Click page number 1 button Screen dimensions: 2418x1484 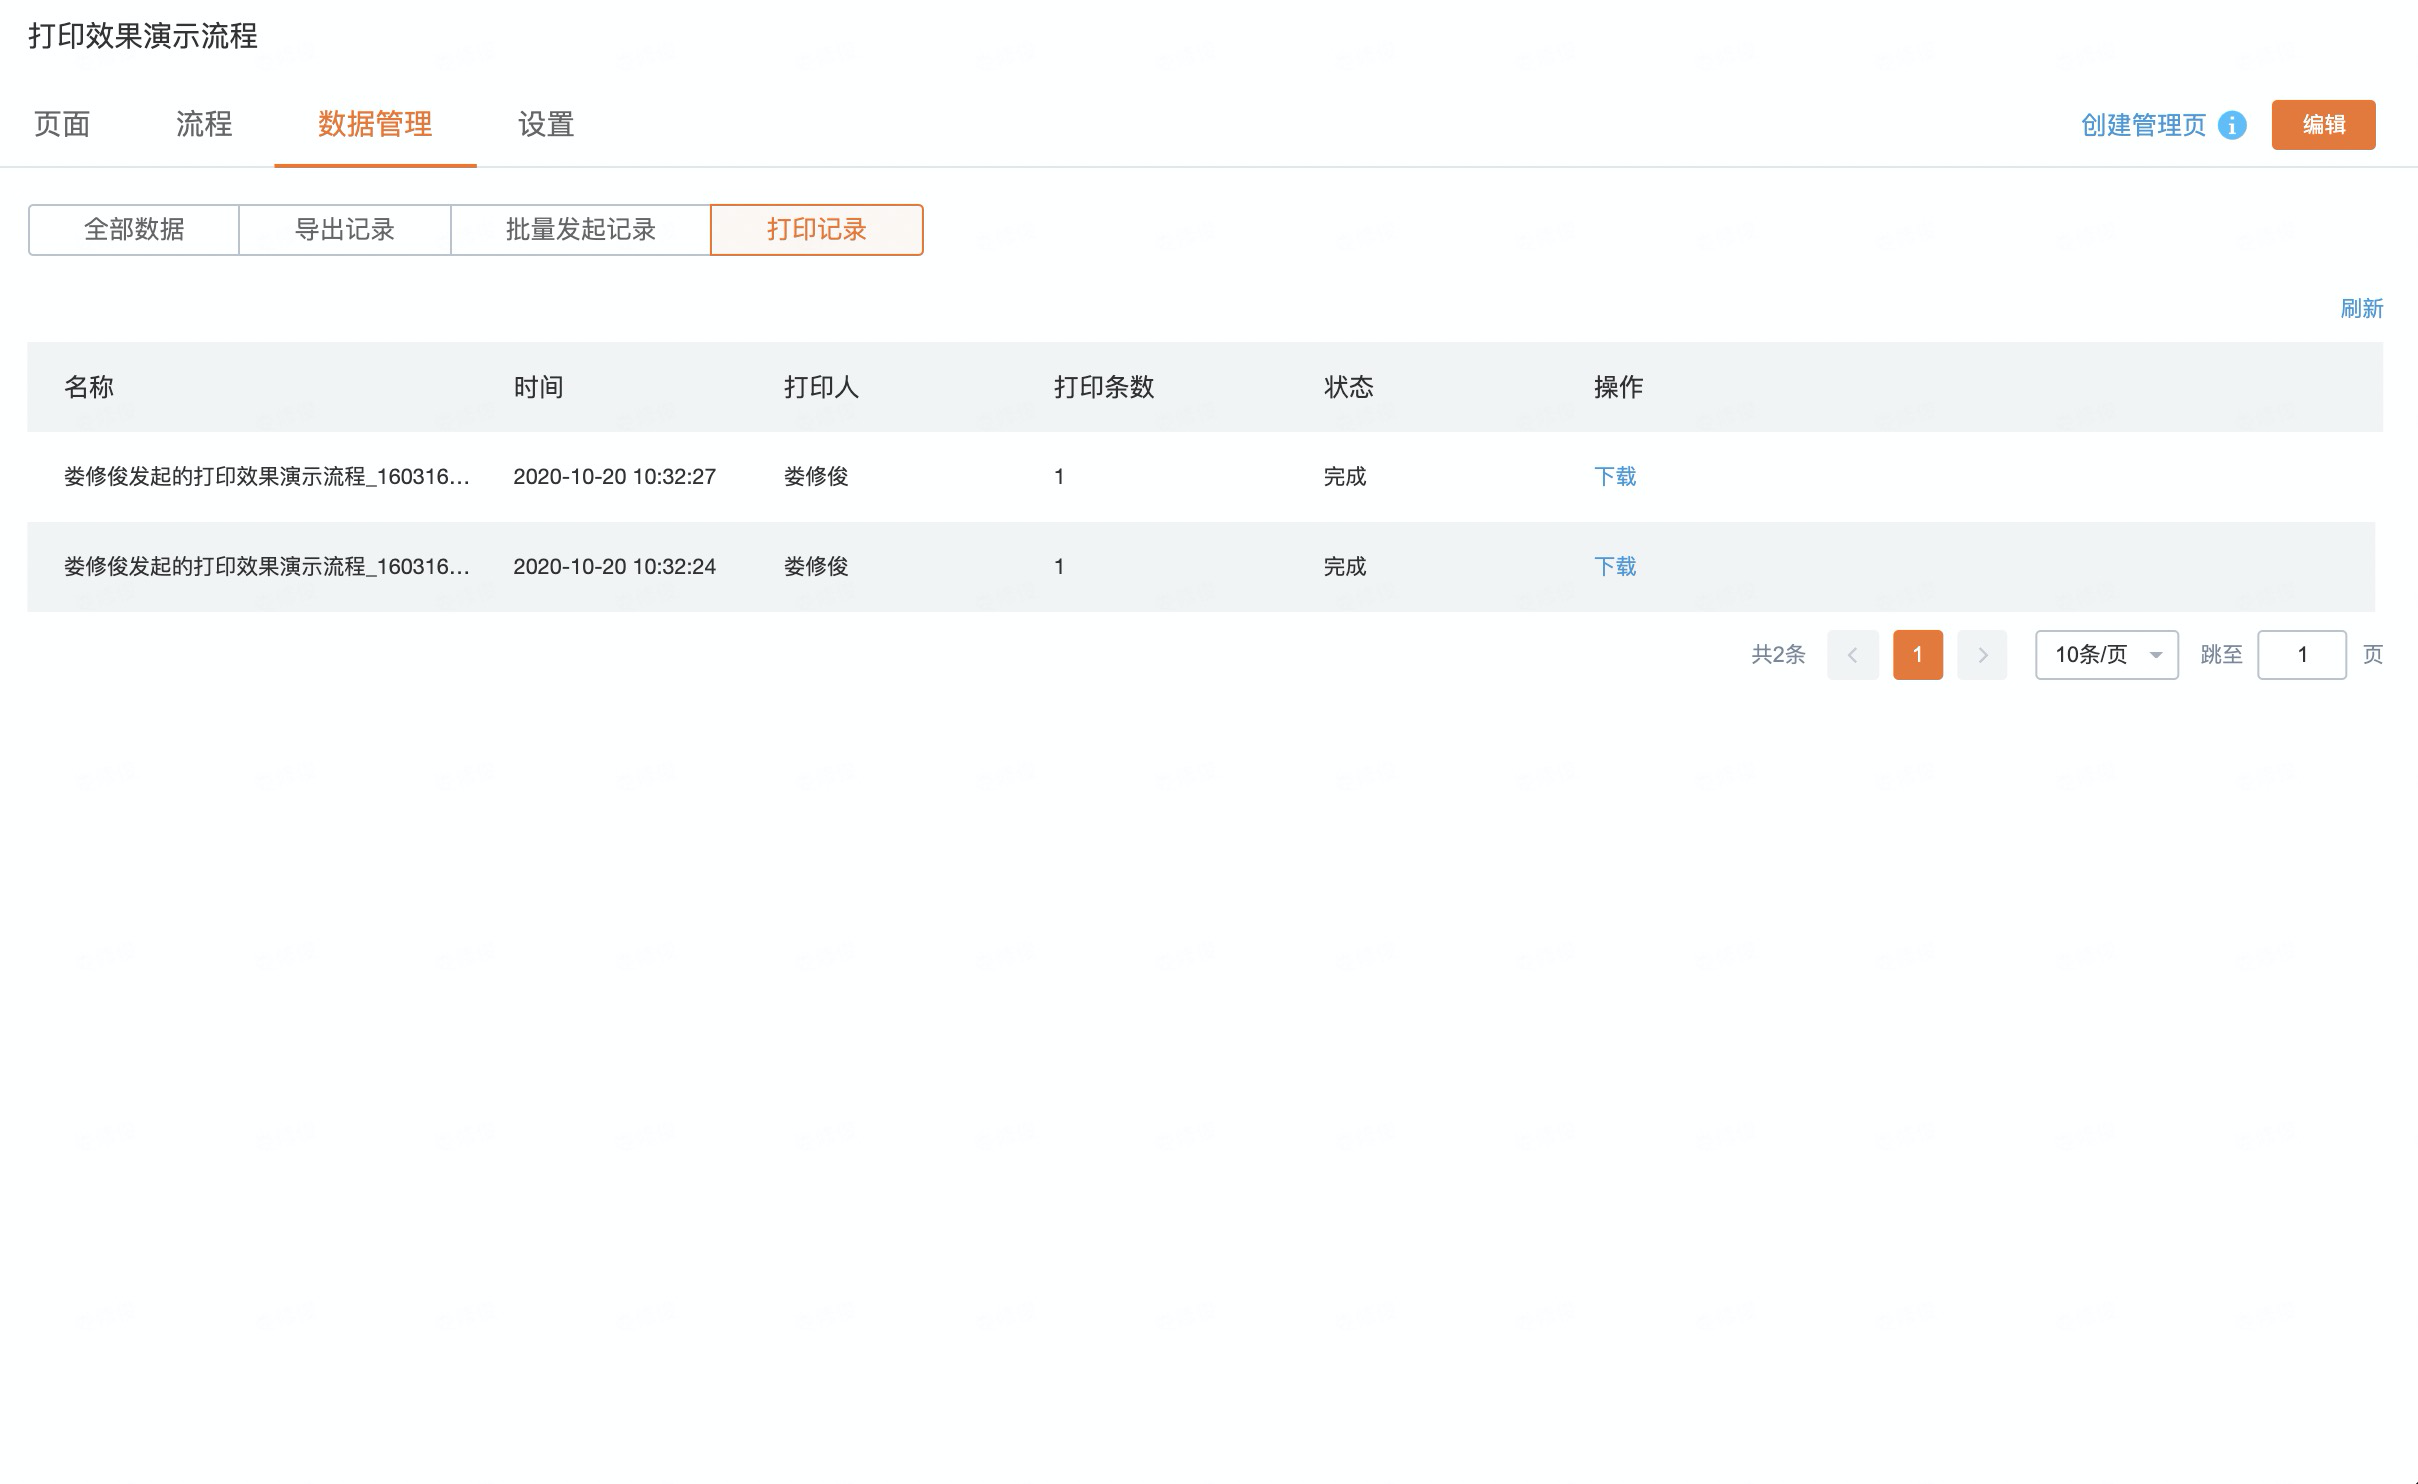(1917, 655)
